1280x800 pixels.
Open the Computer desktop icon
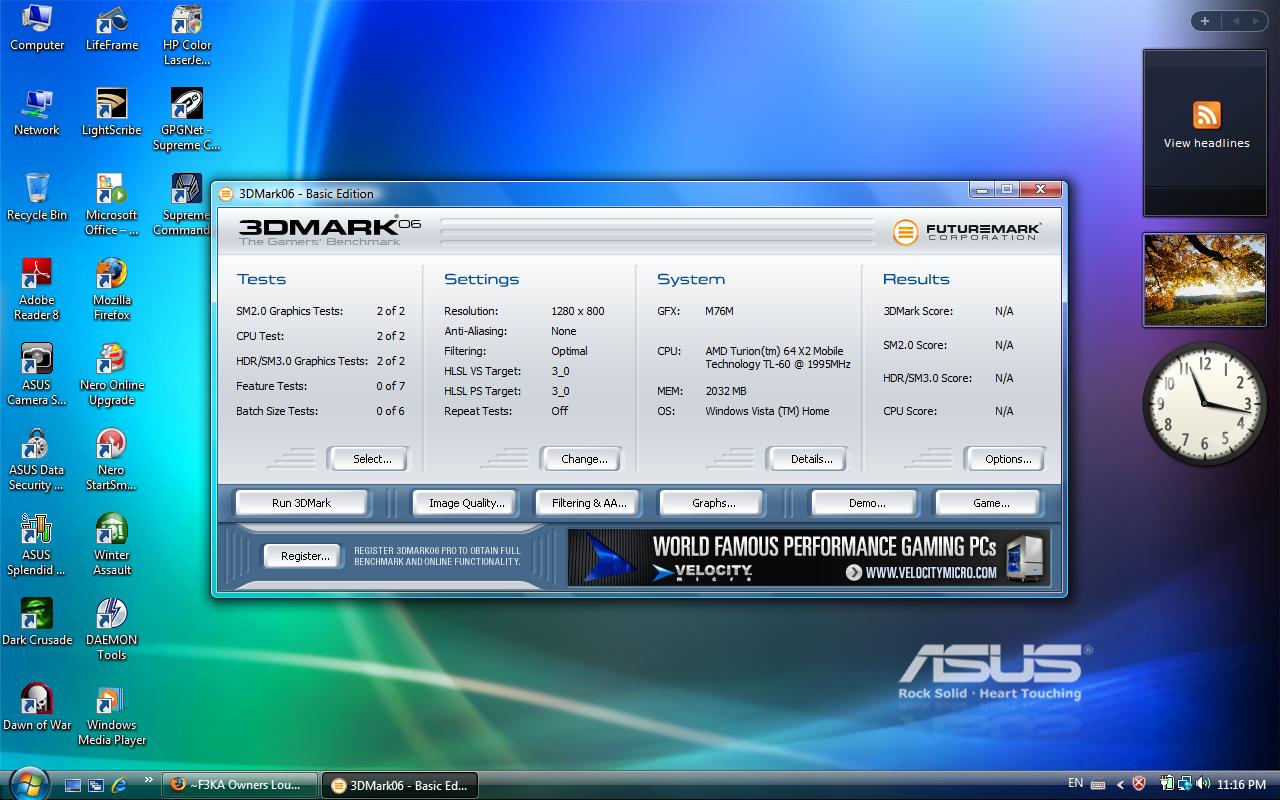37,28
